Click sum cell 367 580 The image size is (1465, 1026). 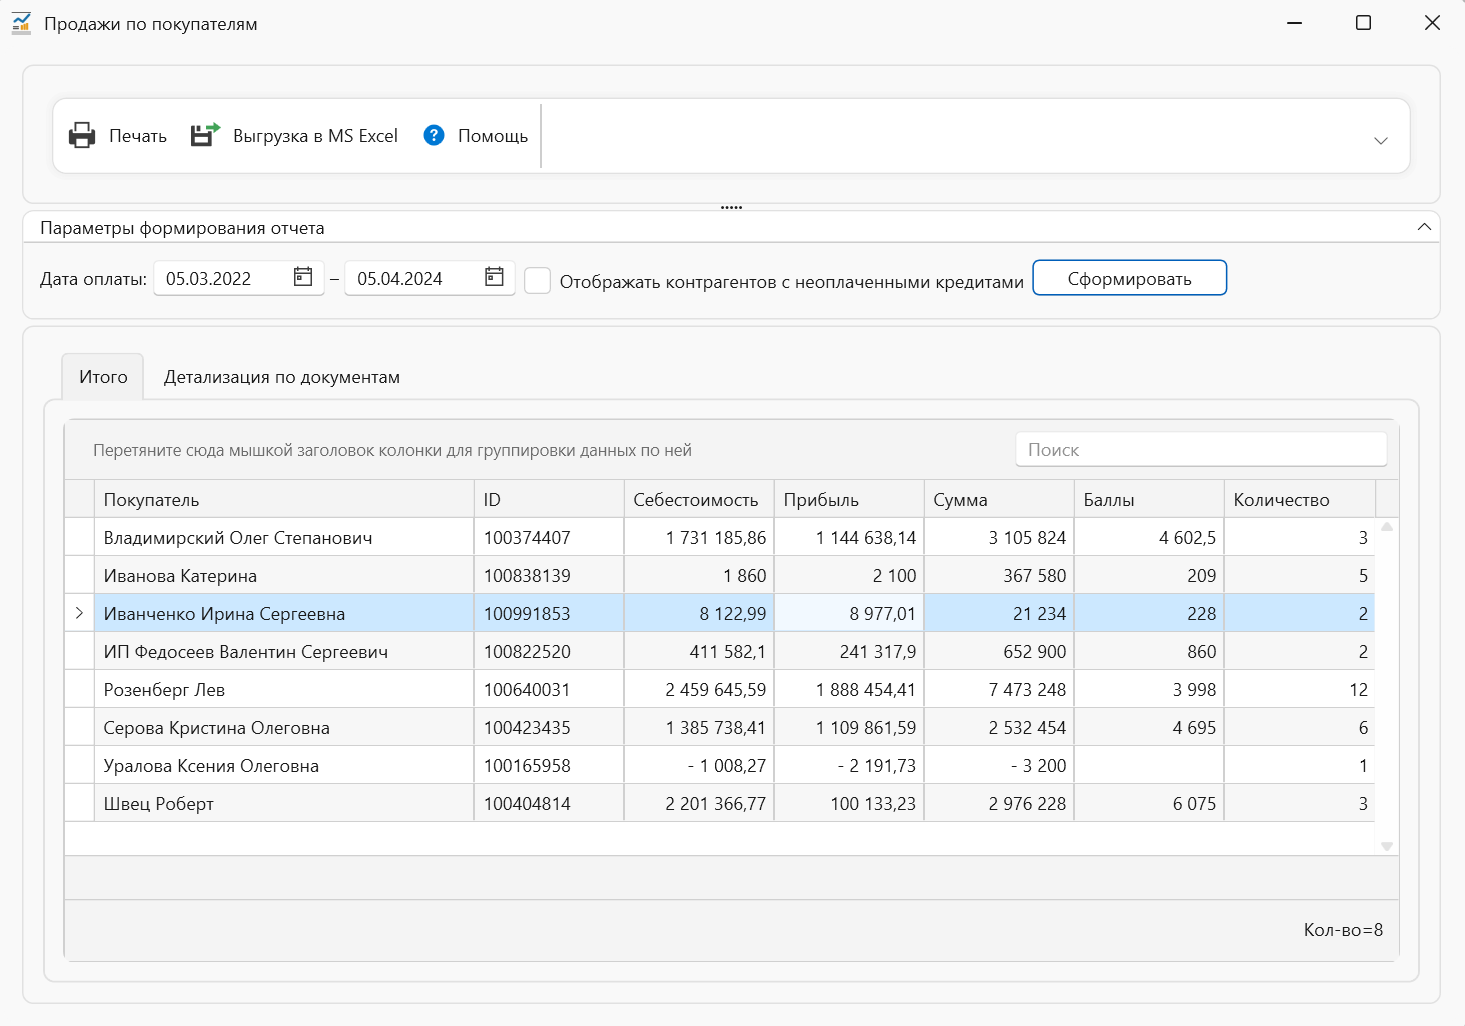click(999, 575)
